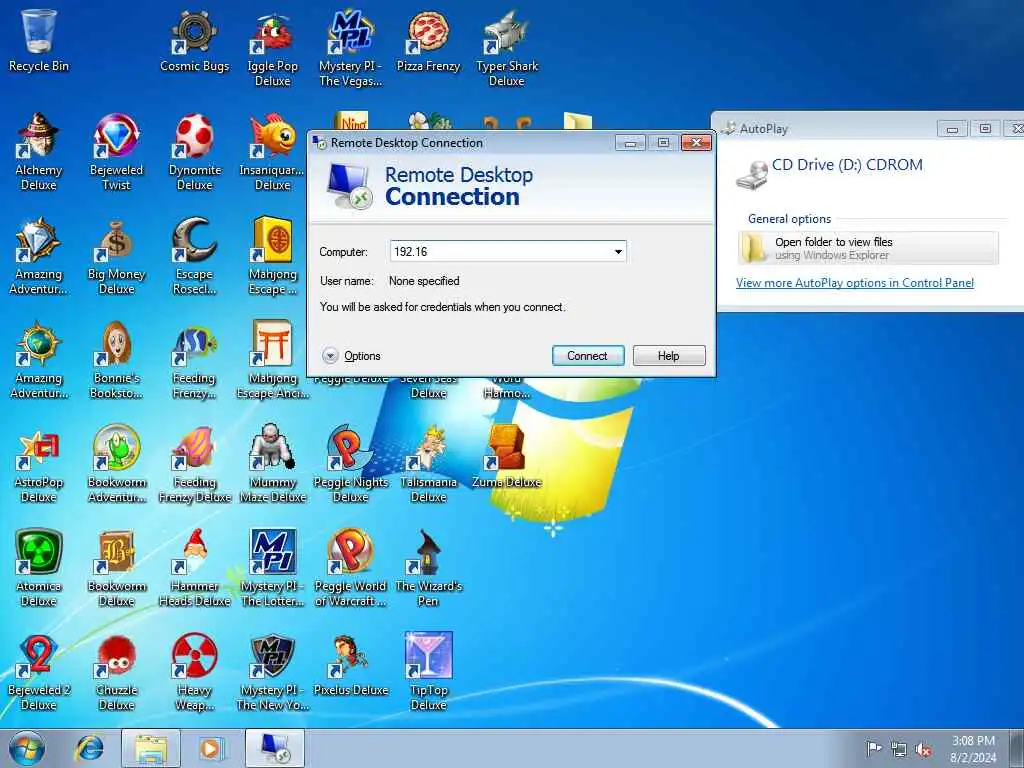Open Iggle Pop Deluxe shortcut
This screenshot has height=768, width=1024.
(272, 49)
